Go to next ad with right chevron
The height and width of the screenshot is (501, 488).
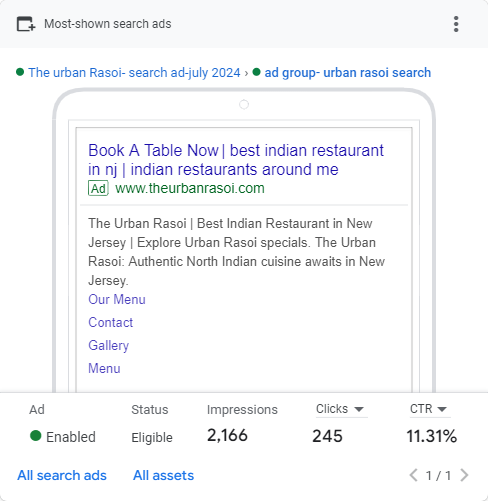[464, 475]
